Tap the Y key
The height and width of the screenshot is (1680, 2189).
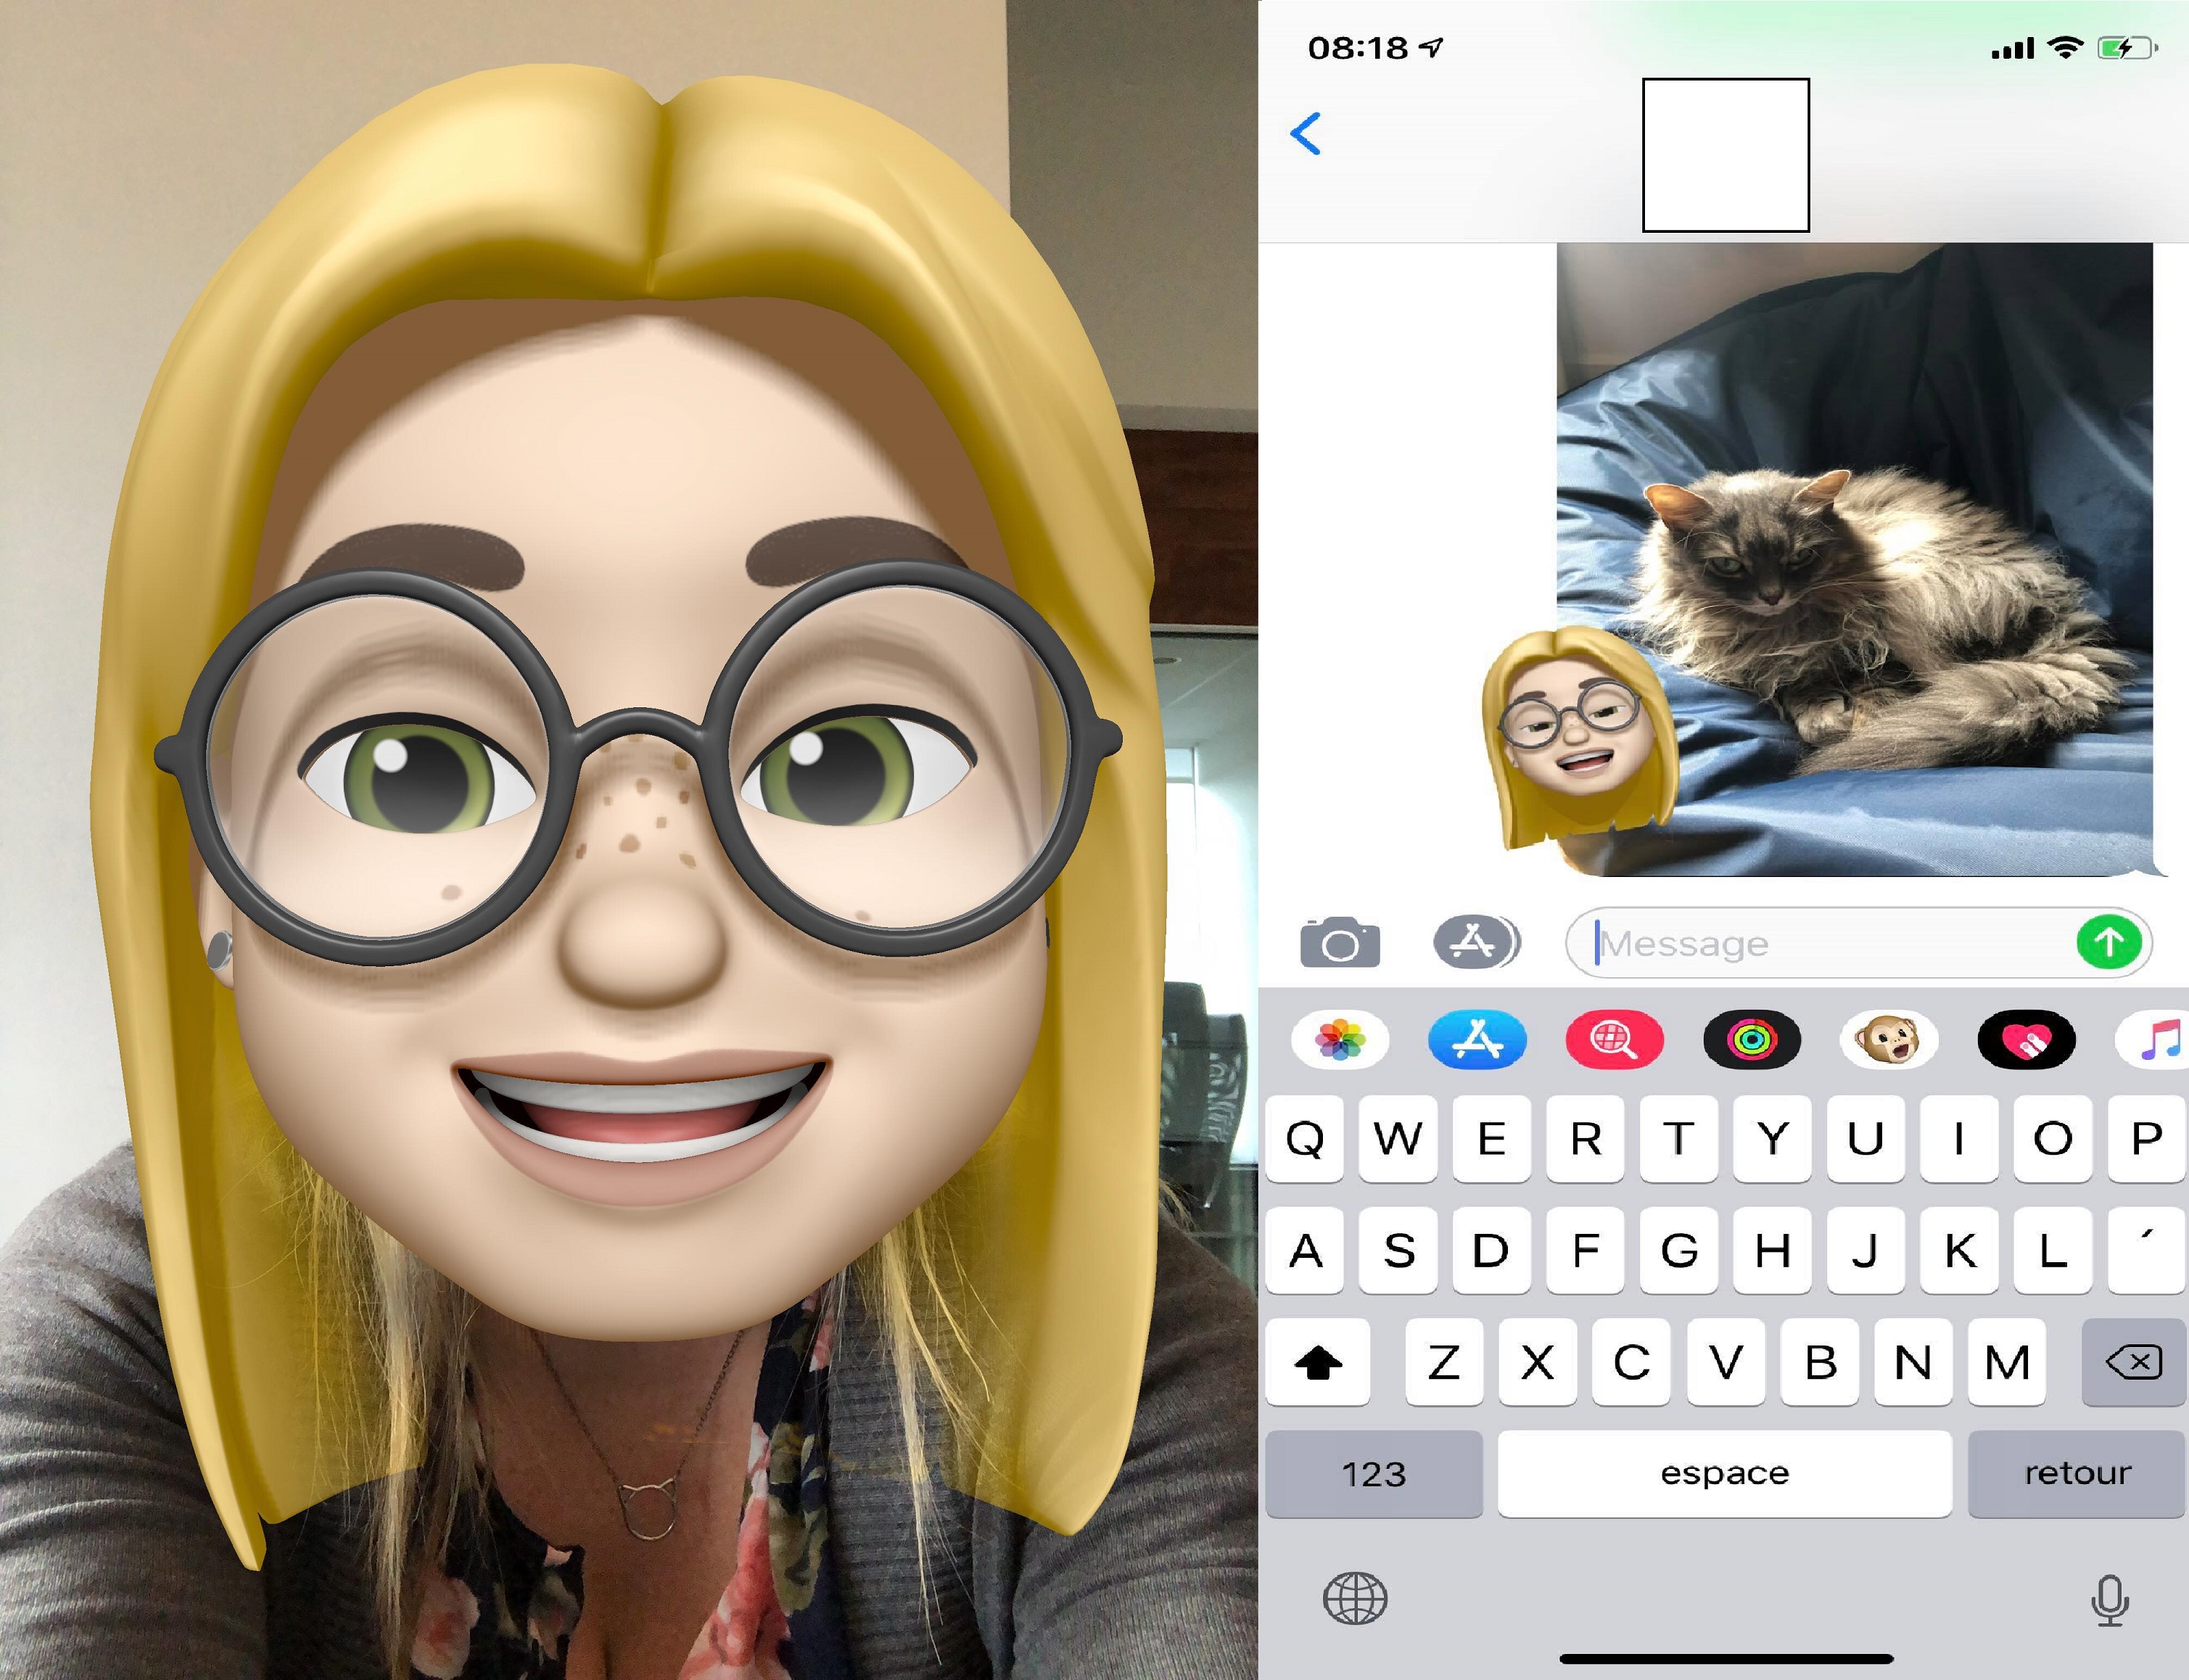point(1773,1138)
